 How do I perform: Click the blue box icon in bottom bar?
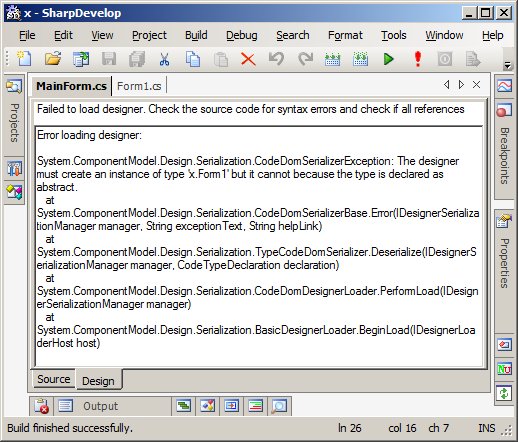pyautogui.click(x=232, y=406)
